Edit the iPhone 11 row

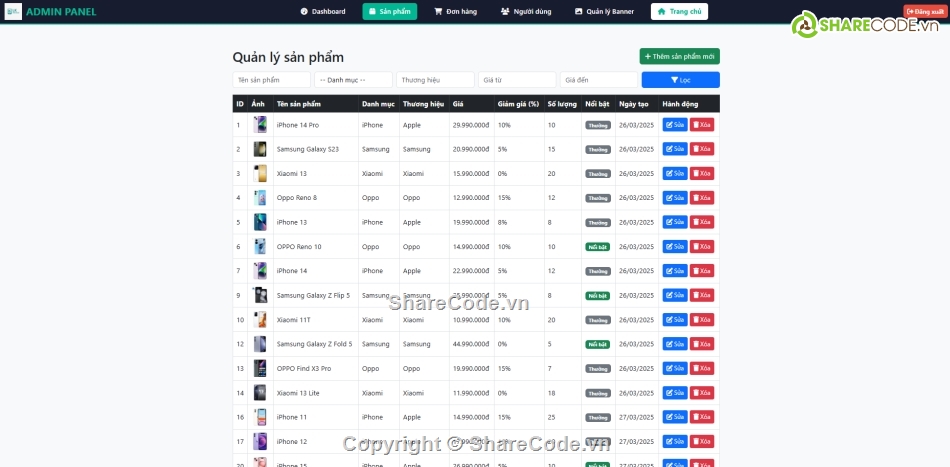tap(674, 417)
